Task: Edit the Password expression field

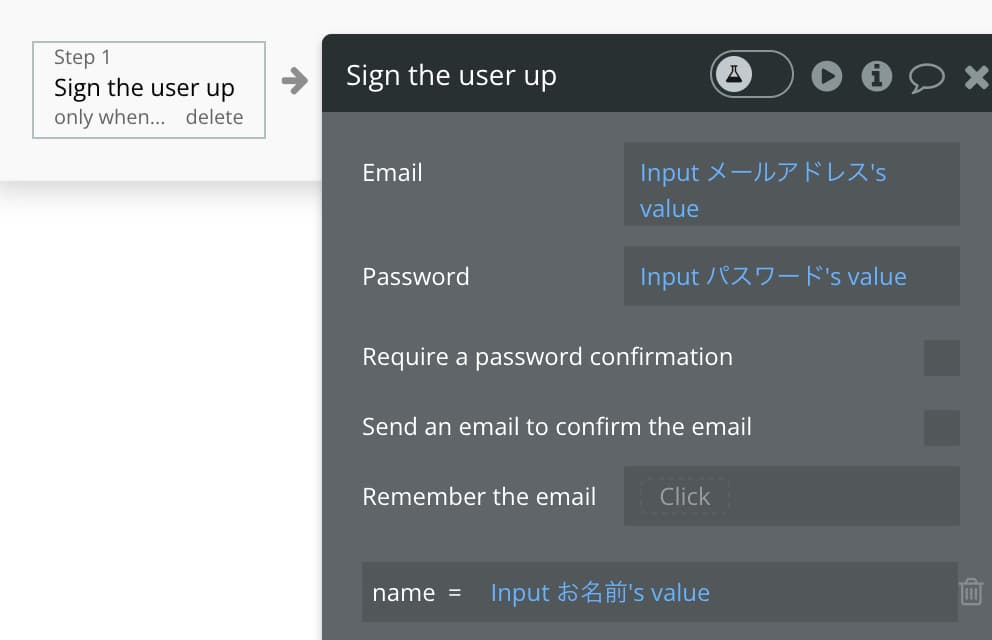Action: 791,276
